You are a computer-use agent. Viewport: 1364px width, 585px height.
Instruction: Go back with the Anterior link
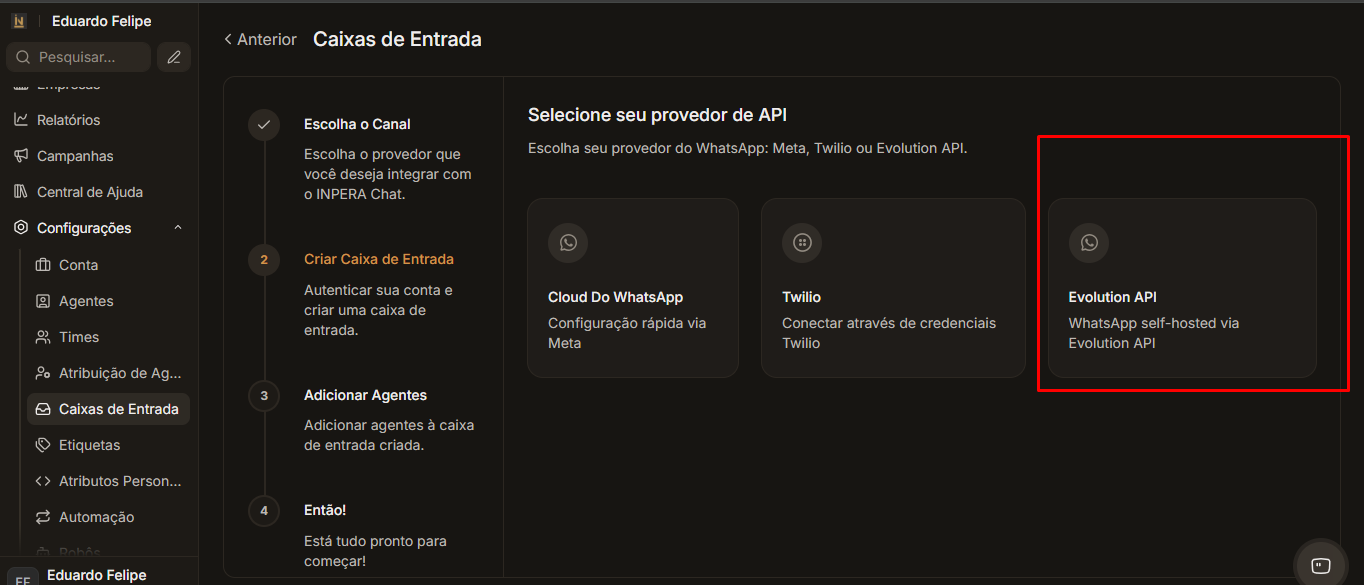(260, 39)
